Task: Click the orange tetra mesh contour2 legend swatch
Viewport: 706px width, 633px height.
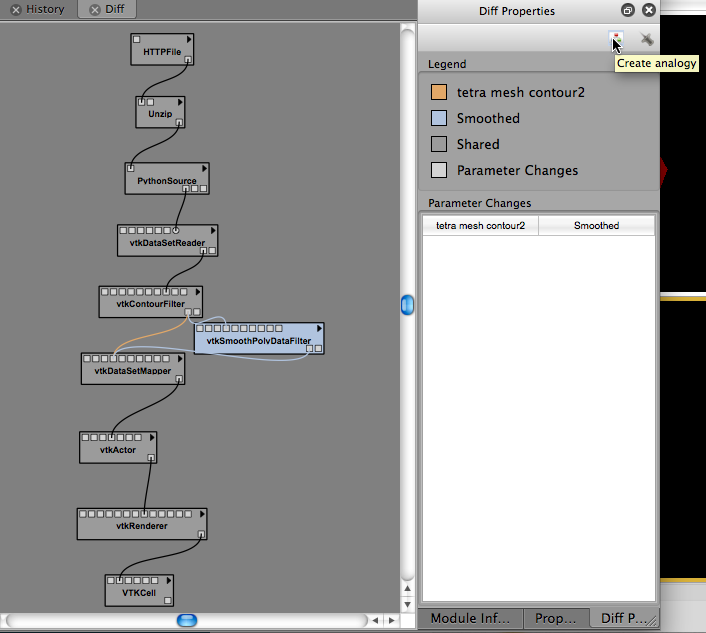Action: click(x=439, y=92)
